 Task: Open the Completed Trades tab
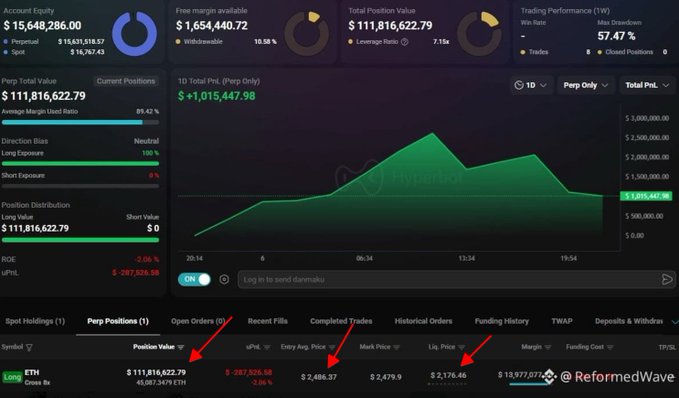341,321
